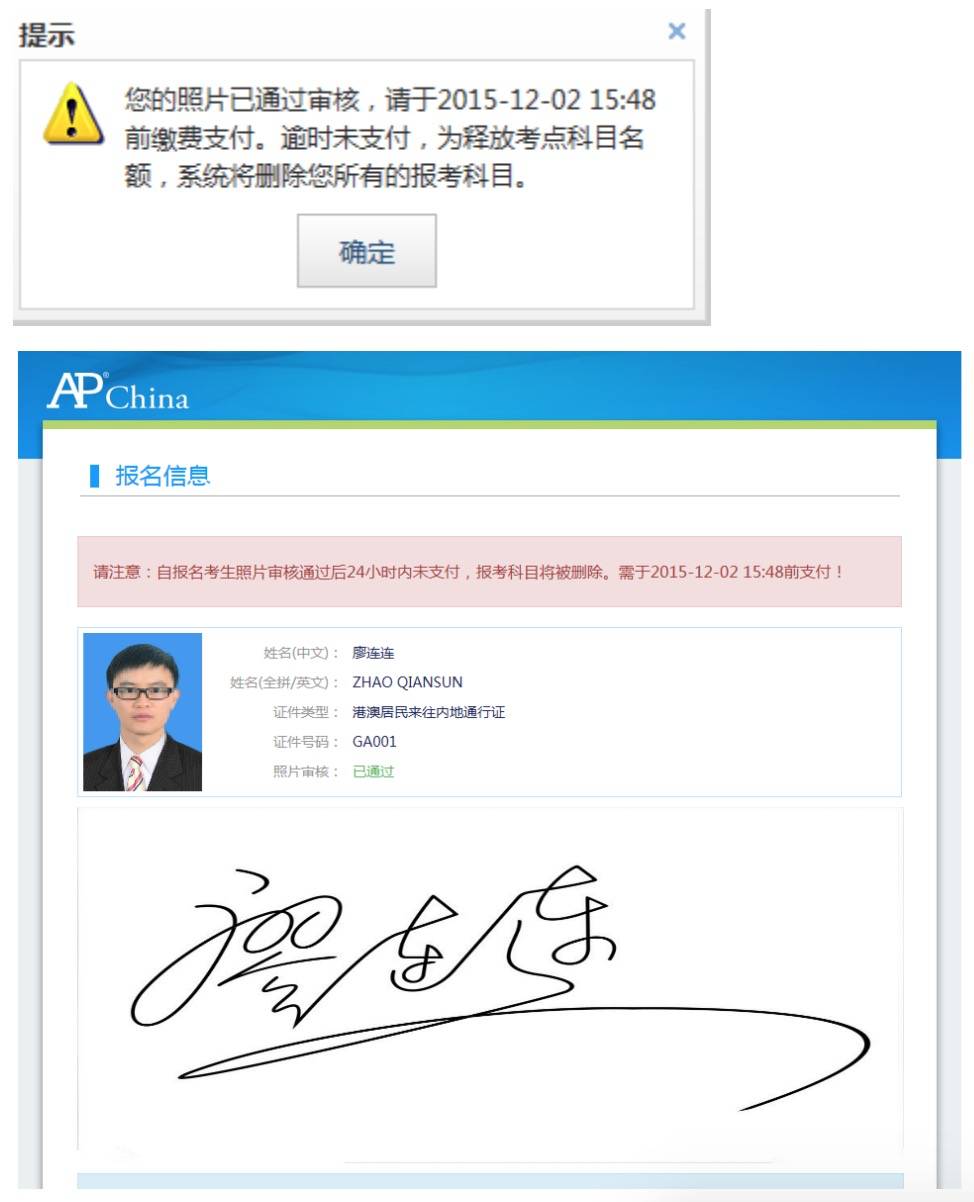Click the 姓名(全拼/英文) label

[285, 683]
